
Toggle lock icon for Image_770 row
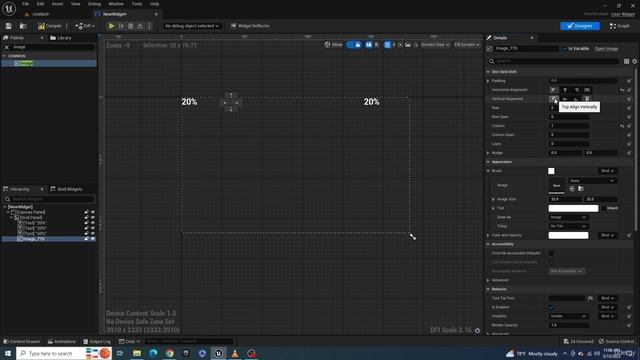86,239
